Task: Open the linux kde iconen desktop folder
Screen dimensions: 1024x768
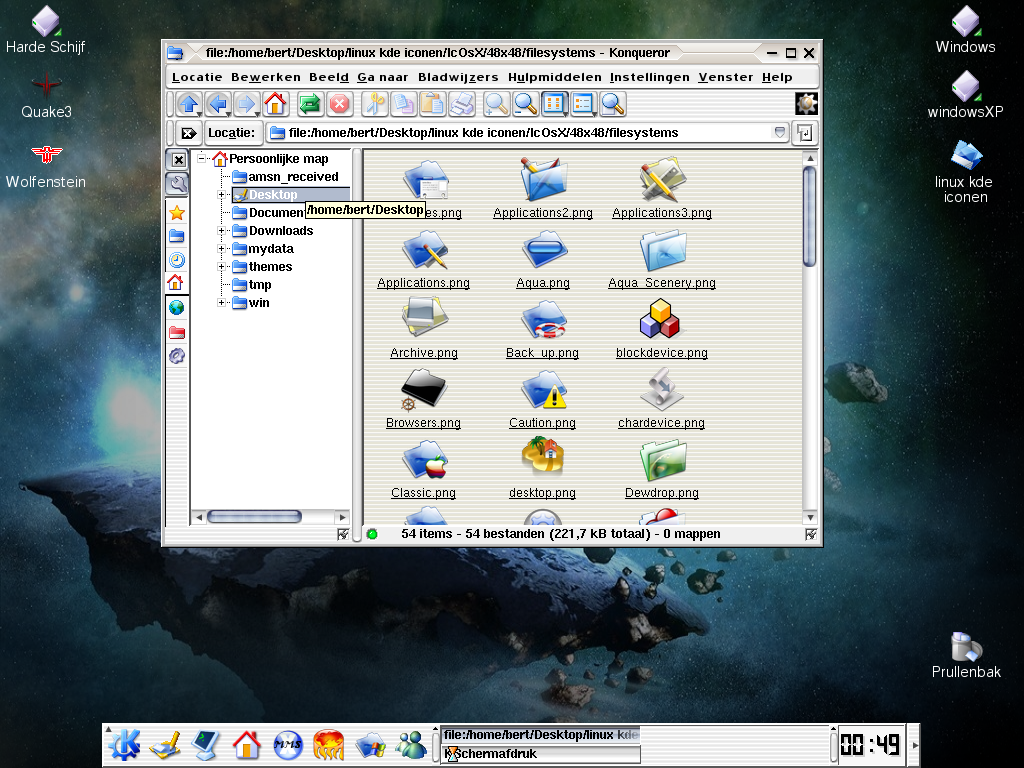Action: click(965, 172)
